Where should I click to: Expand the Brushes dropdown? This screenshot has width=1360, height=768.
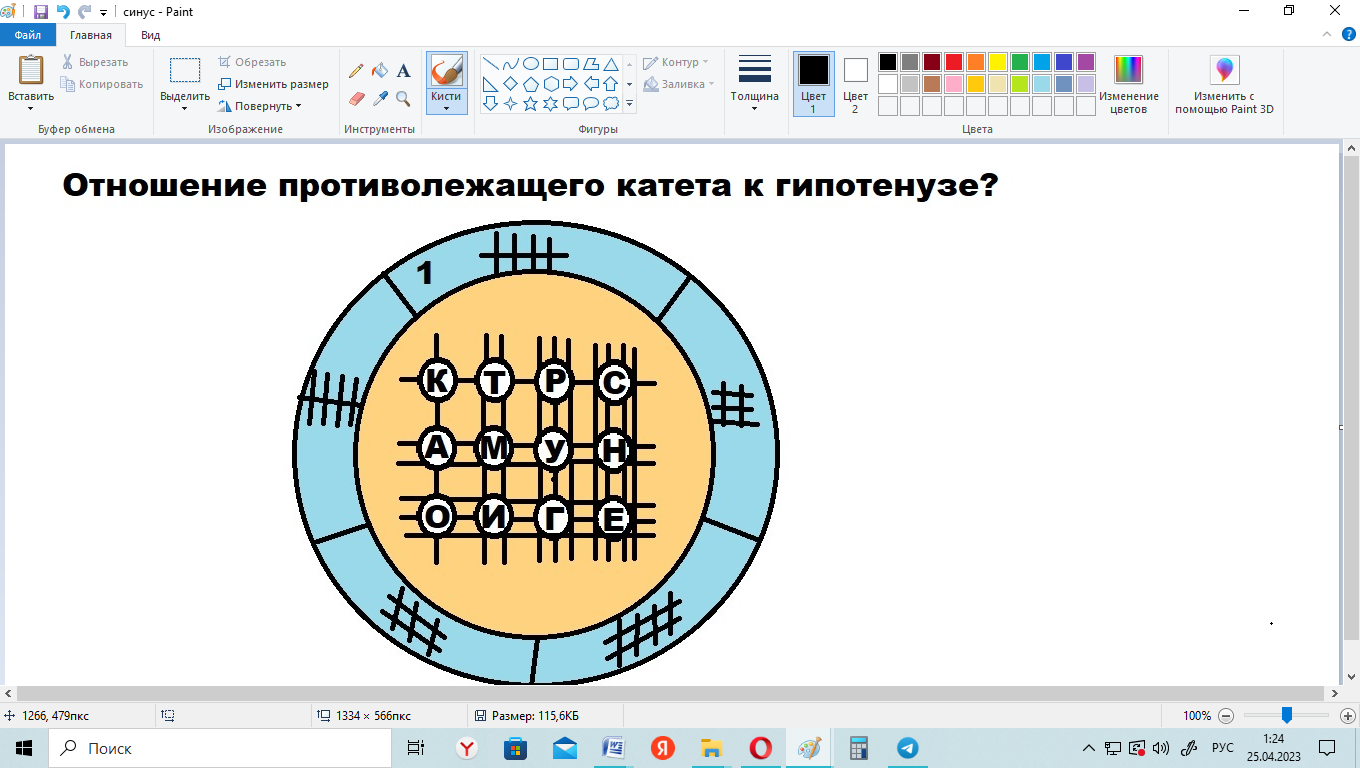[x=446, y=104]
